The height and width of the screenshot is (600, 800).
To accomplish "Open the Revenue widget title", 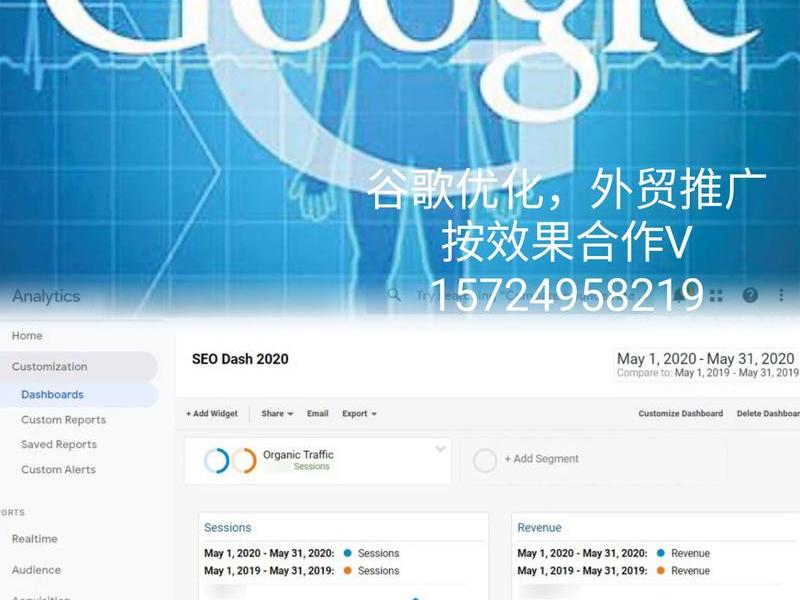I will point(539,528).
